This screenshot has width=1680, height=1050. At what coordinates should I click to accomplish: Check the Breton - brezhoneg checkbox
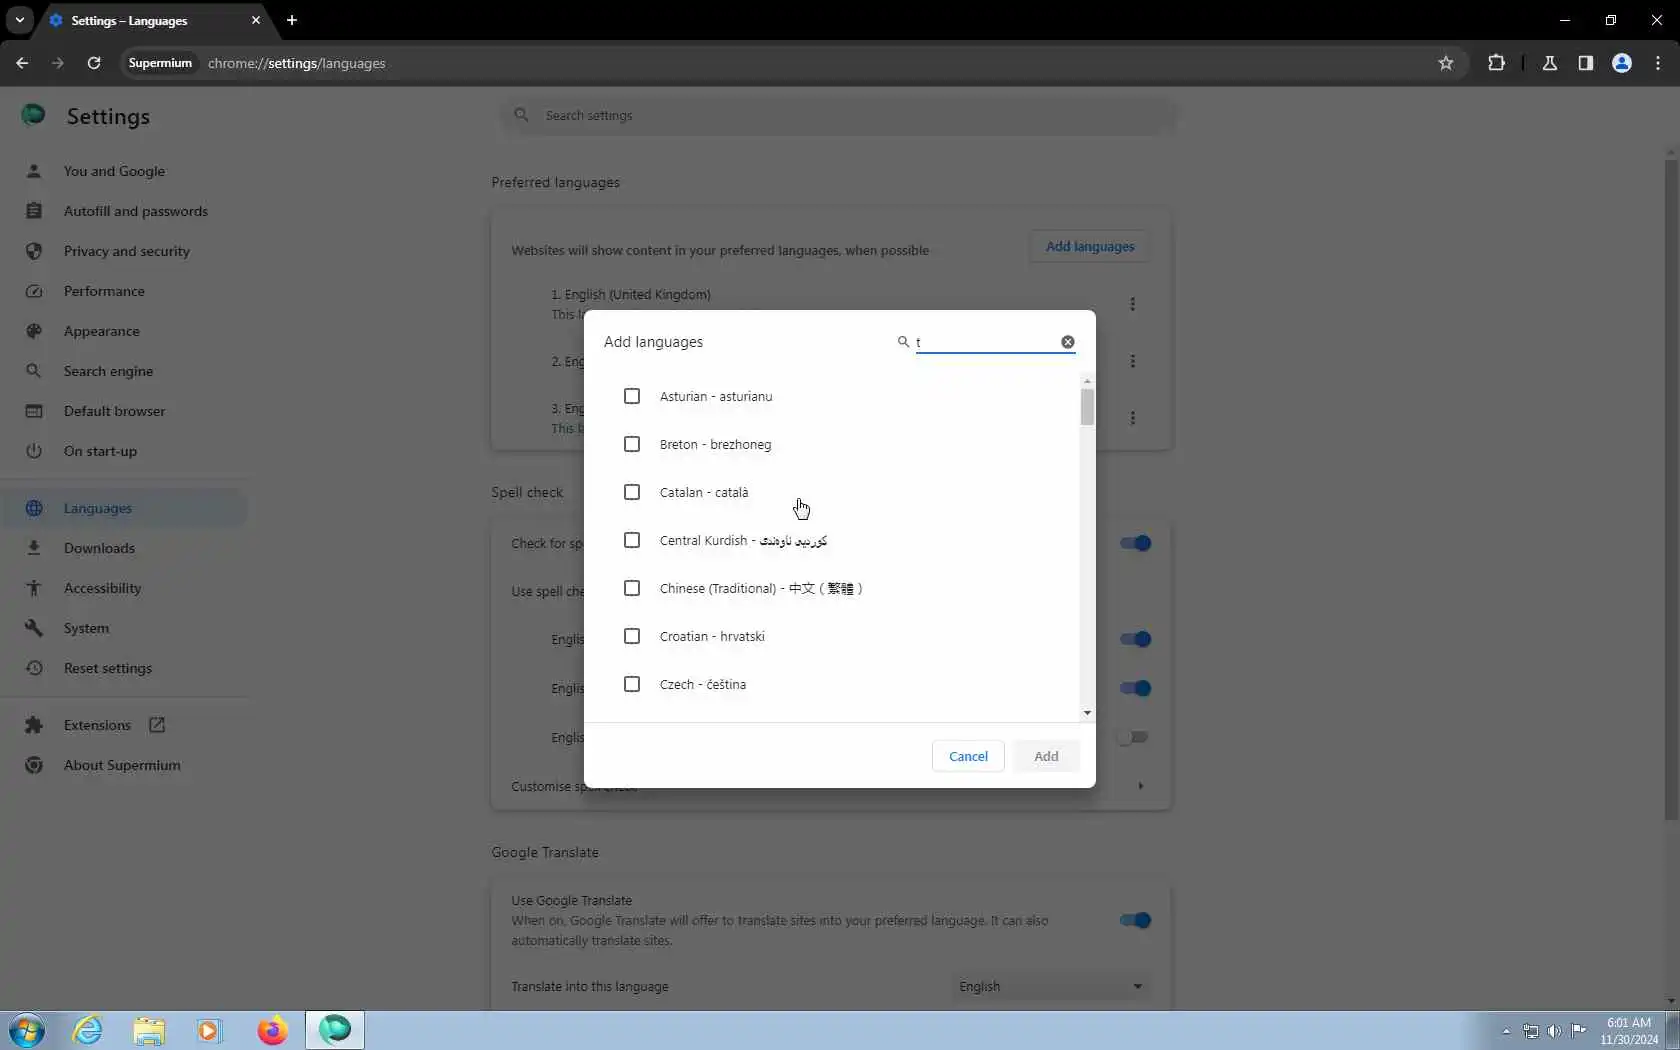click(x=632, y=444)
